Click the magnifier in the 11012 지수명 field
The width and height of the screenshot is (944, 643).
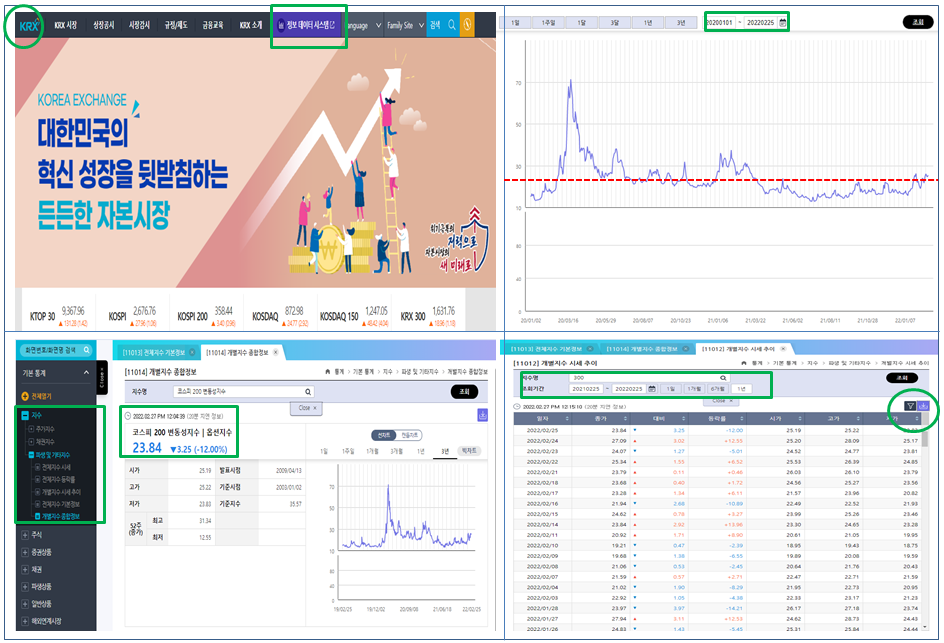tap(723, 378)
